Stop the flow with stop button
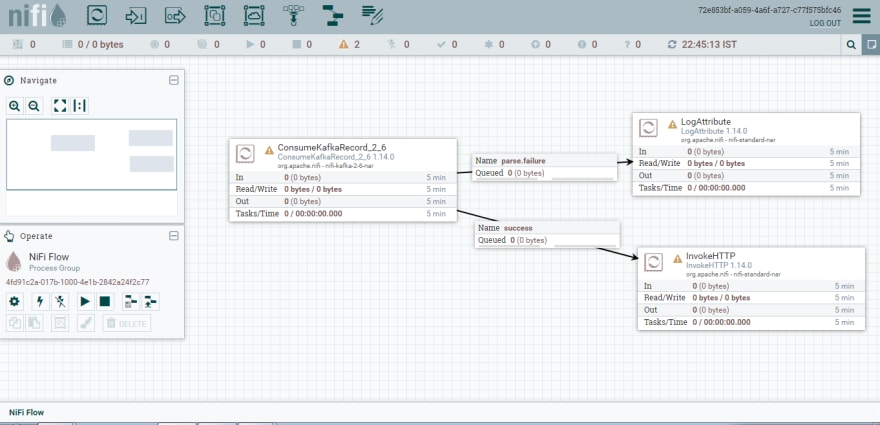 (104, 302)
